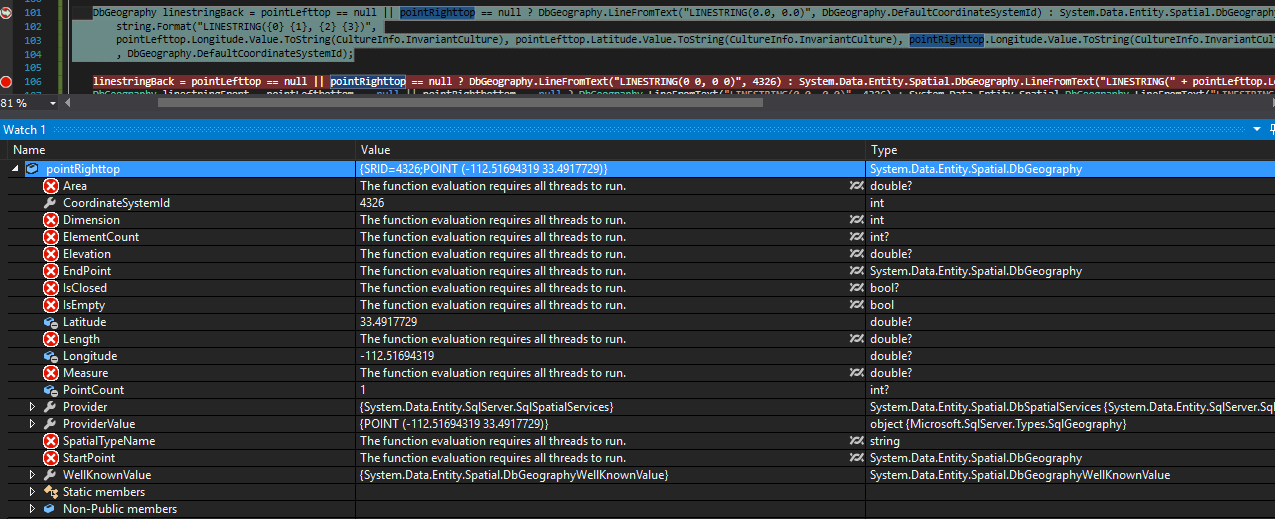Select the Non-Public members row label
This screenshot has width=1275, height=519.
pos(120,509)
